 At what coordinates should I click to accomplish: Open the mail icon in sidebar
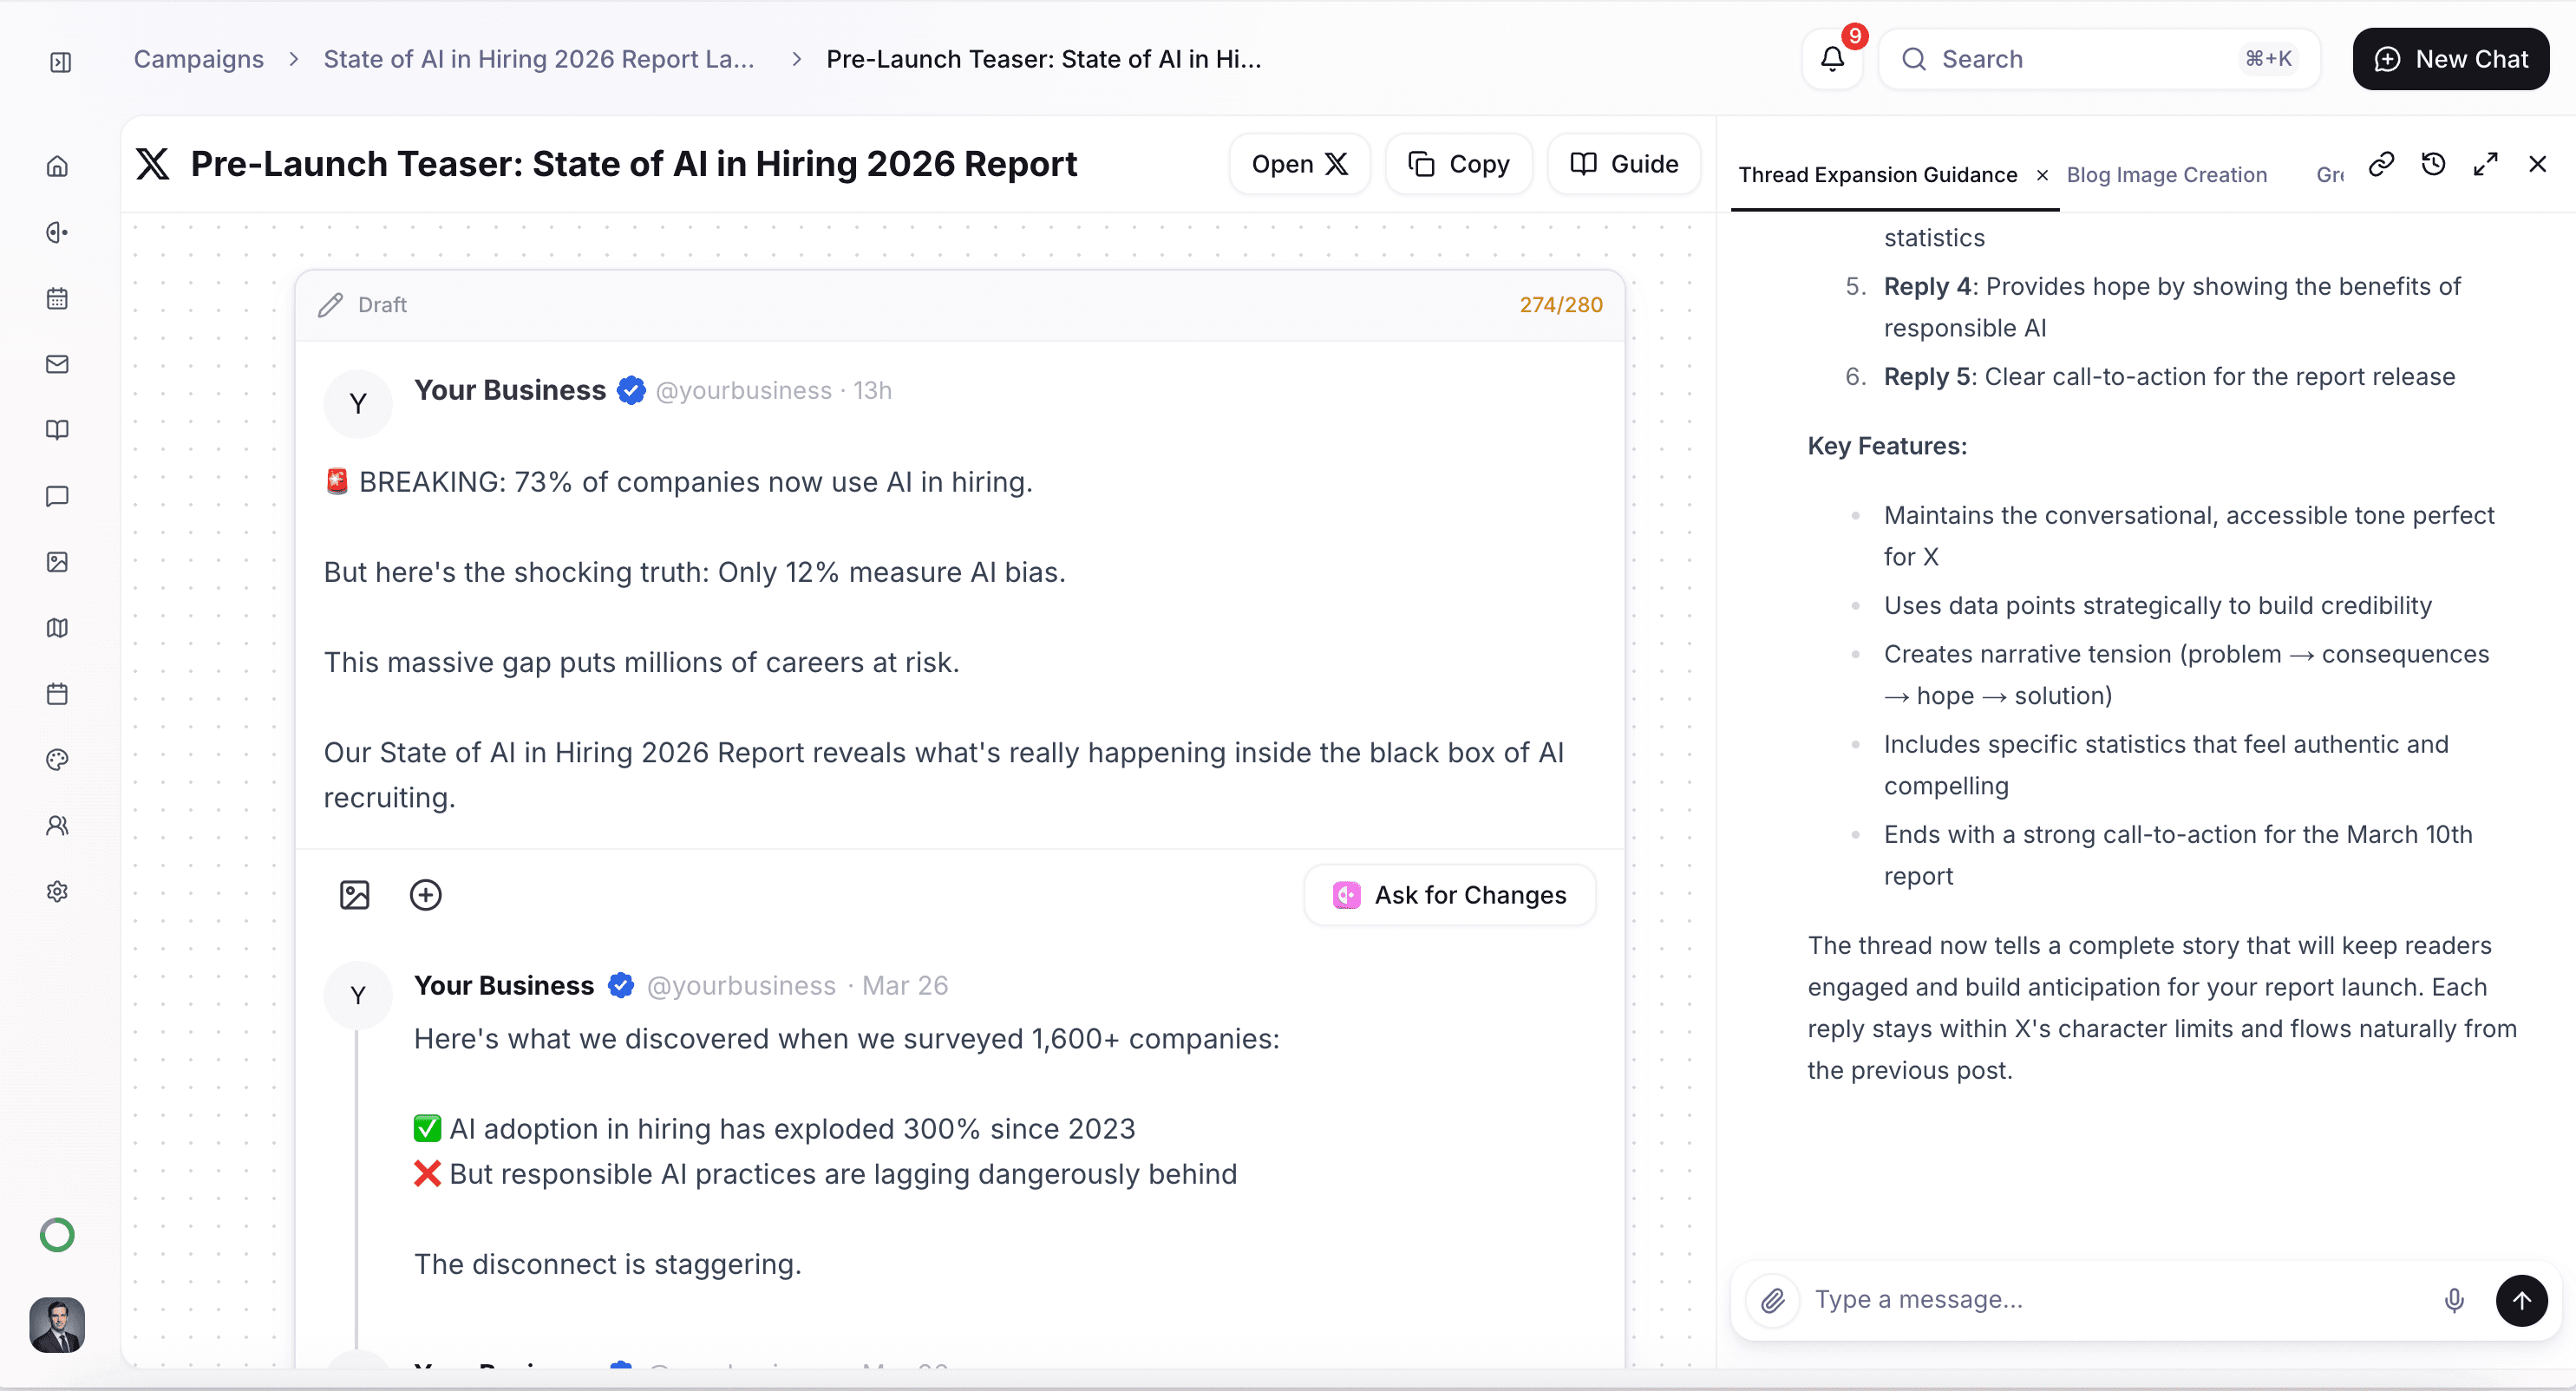[58, 364]
